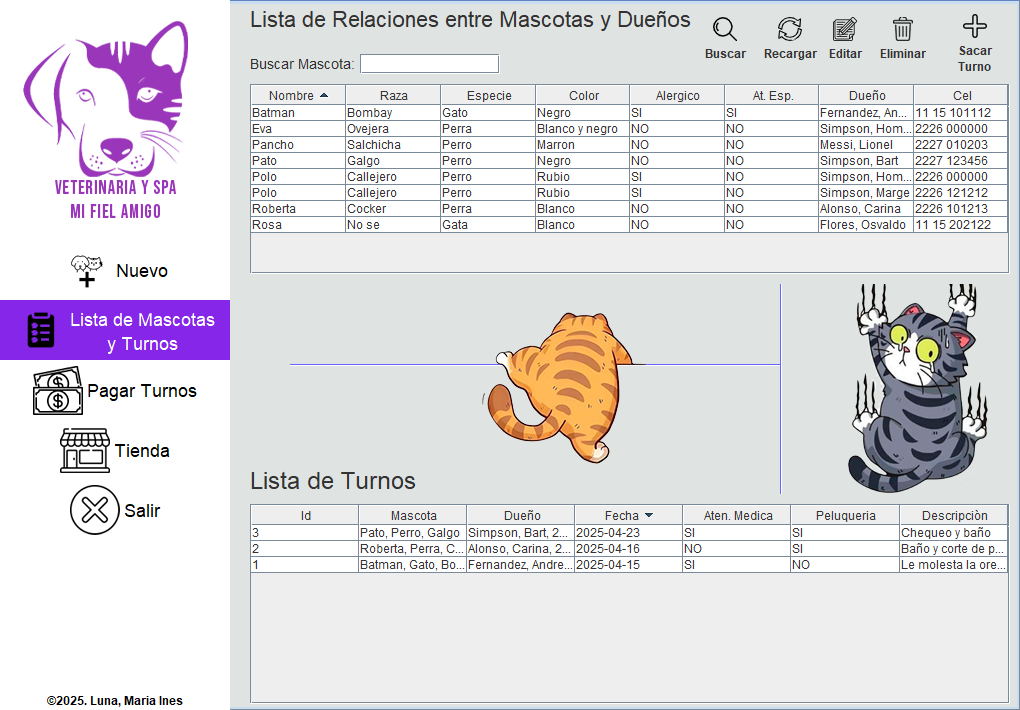Screen dimensions: 1020x710
Task: Click the Cocker breed cell
Action: 393,209
